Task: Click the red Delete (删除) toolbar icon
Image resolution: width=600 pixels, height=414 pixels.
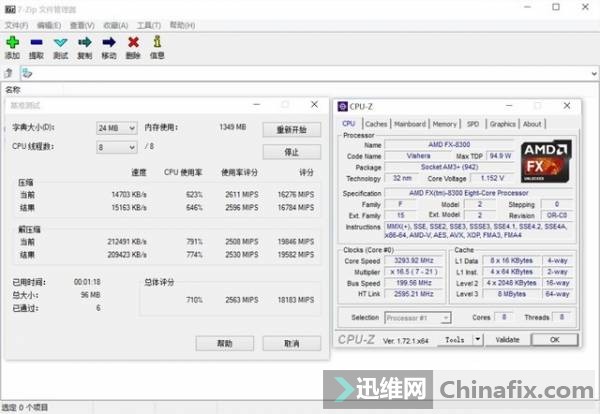Action: tap(133, 42)
